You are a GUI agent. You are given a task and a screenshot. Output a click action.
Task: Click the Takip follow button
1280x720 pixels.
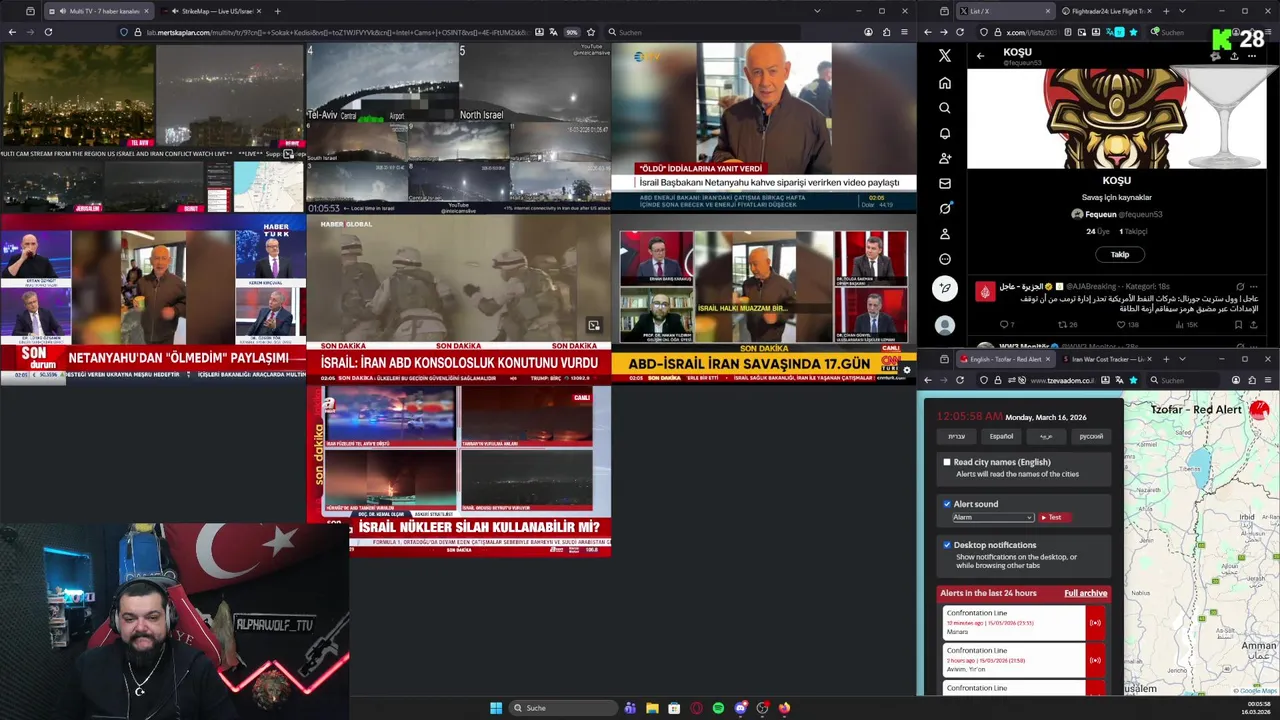(1120, 254)
